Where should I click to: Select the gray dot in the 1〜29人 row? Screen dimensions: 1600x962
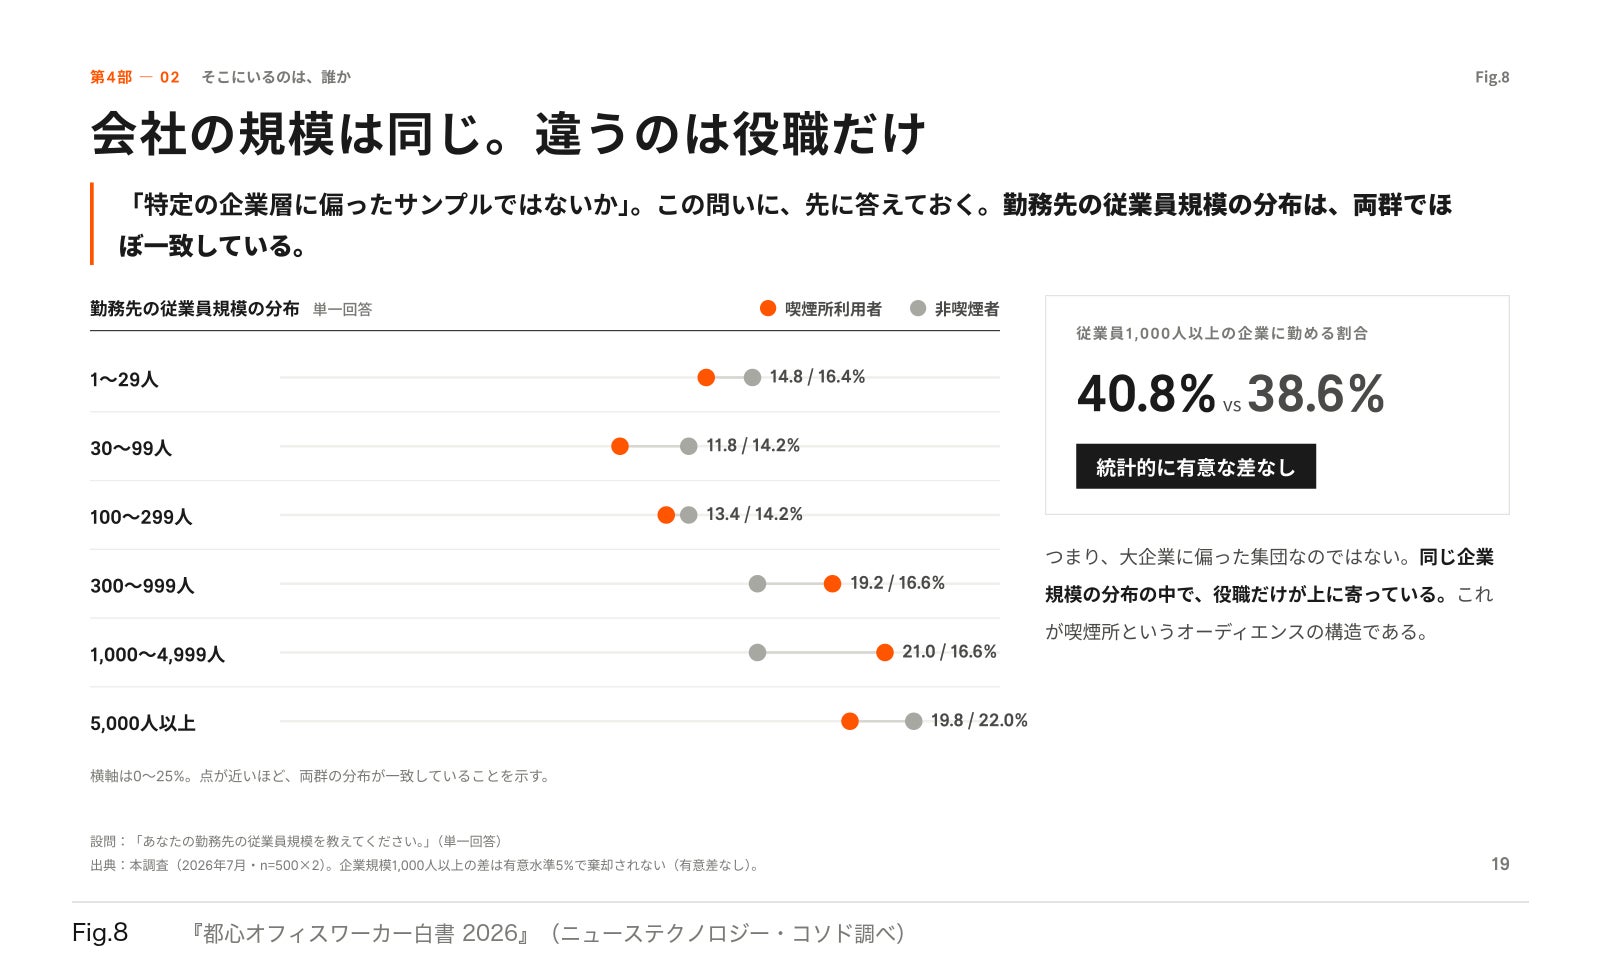752,377
